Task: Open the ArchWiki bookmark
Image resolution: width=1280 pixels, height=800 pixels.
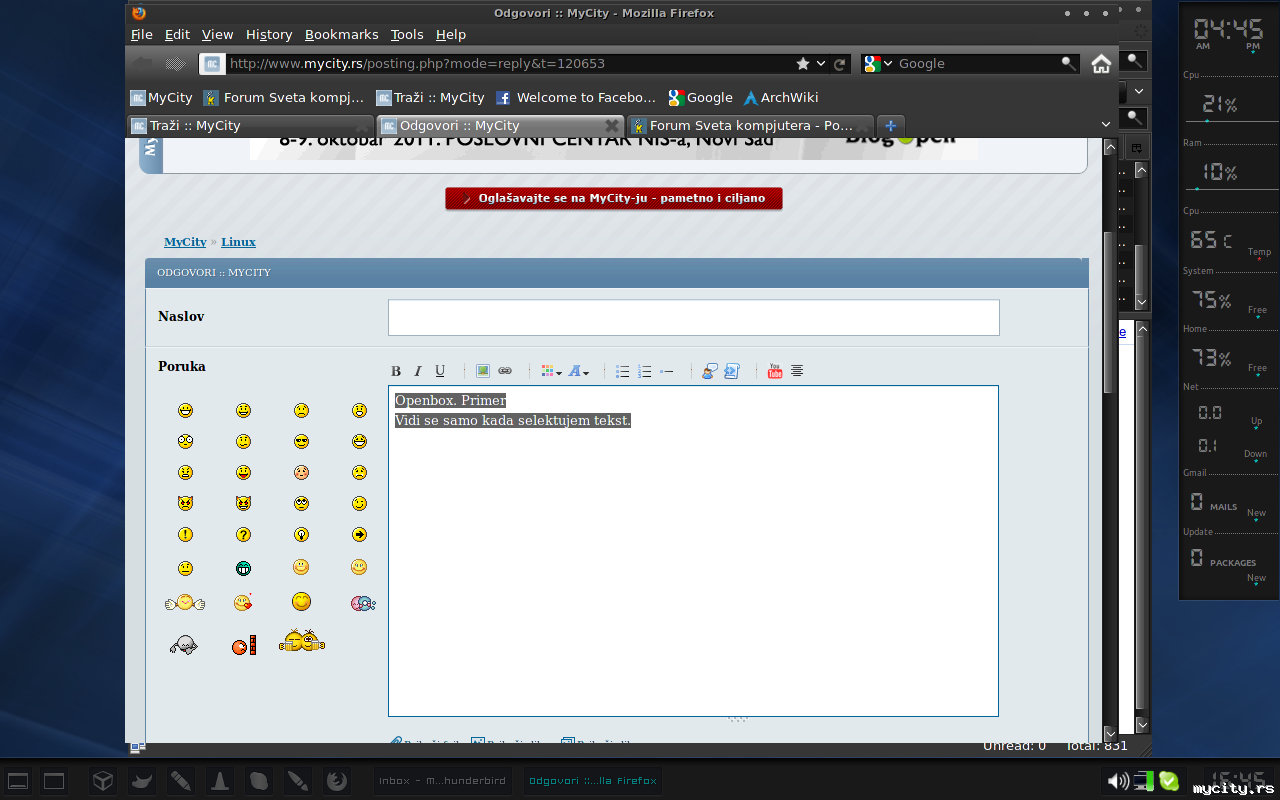Action: 781,98
